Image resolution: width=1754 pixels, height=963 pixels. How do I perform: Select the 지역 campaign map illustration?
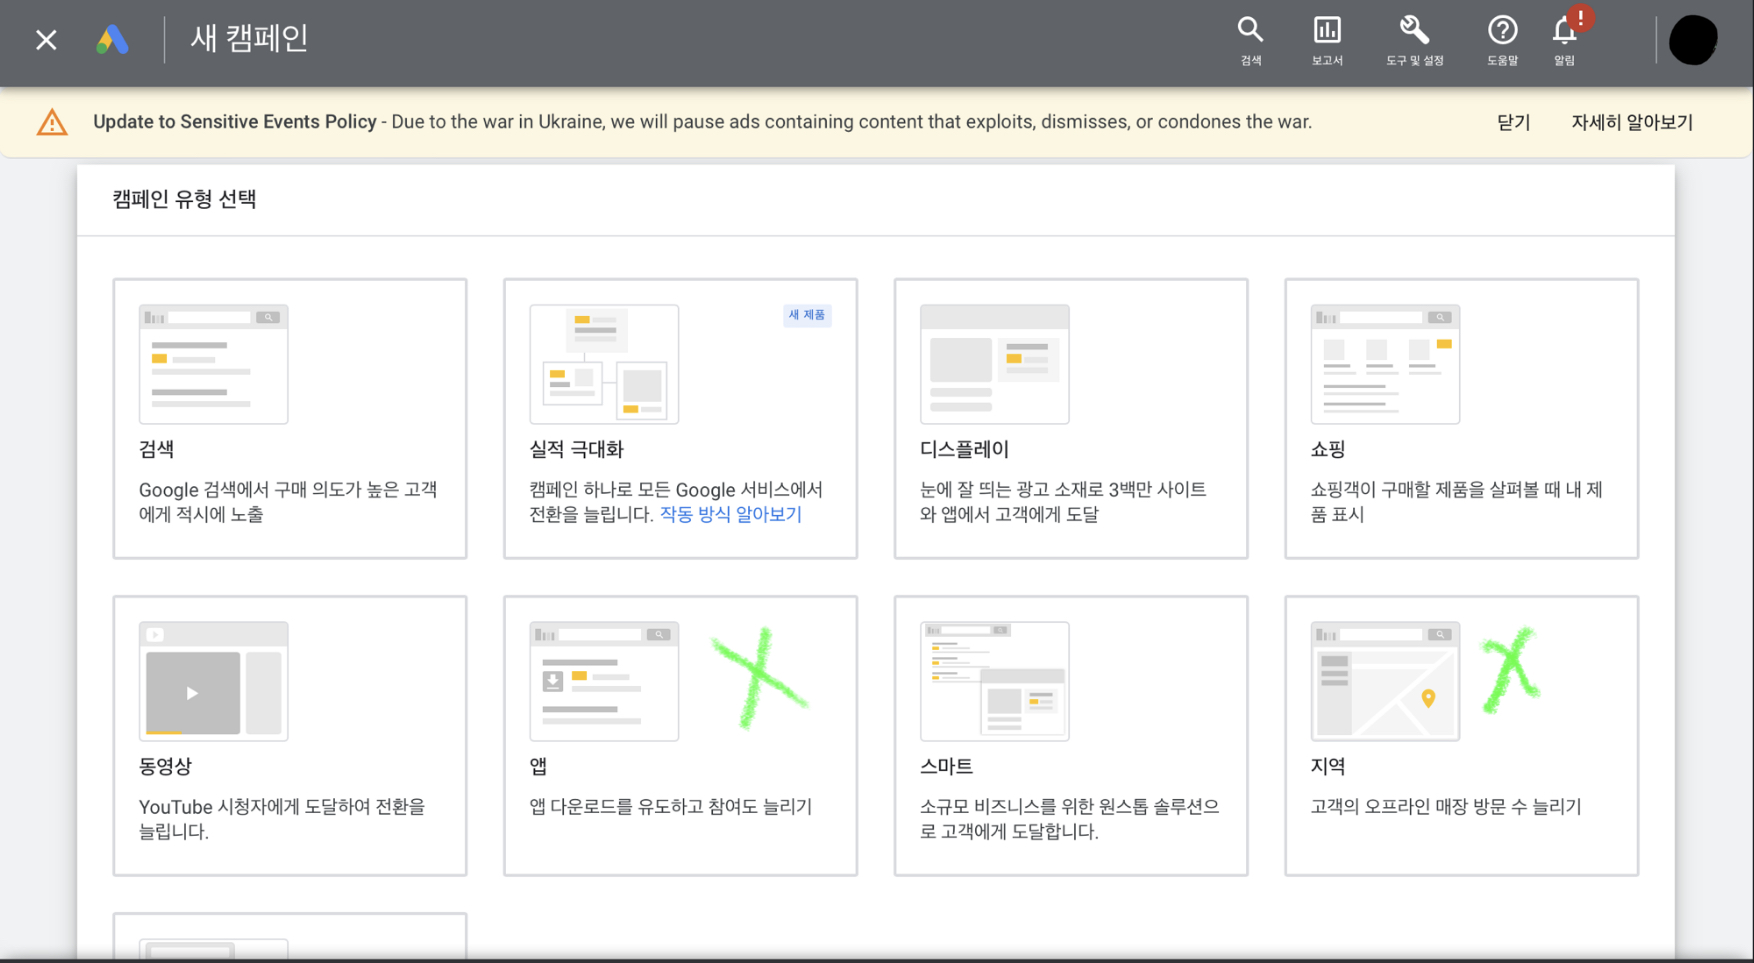pos(1385,681)
